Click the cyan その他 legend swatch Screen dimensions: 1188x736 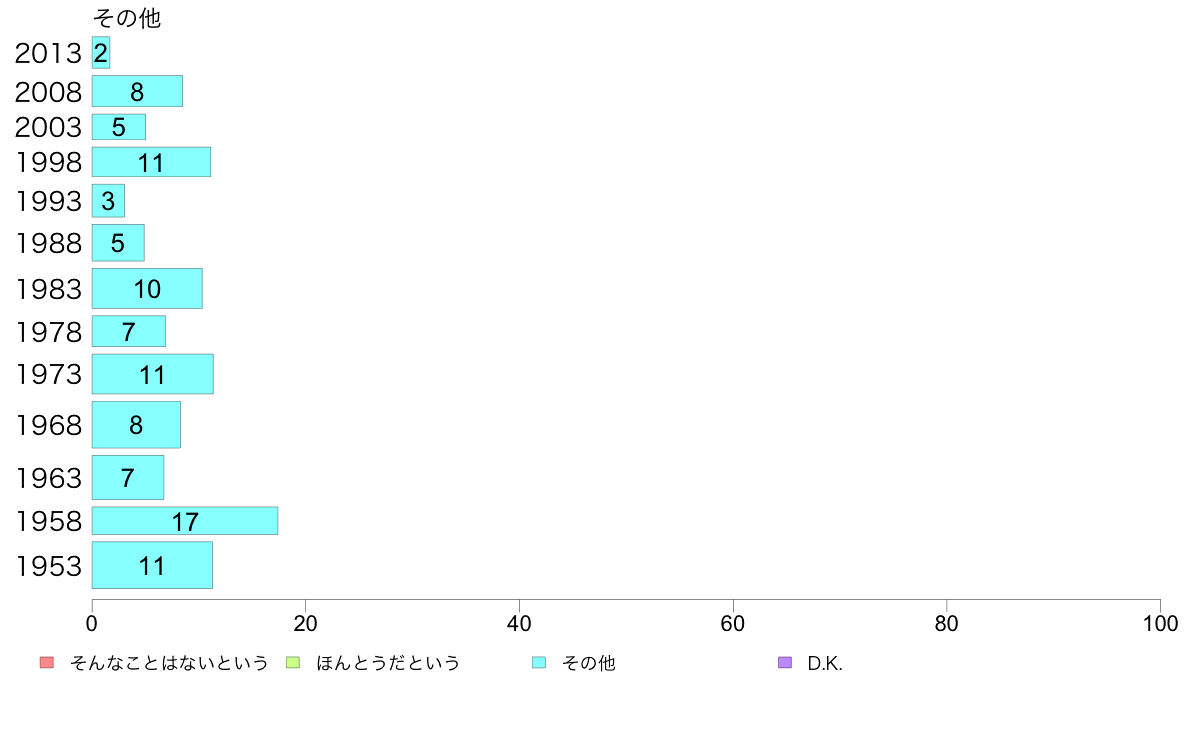(x=539, y=662)
